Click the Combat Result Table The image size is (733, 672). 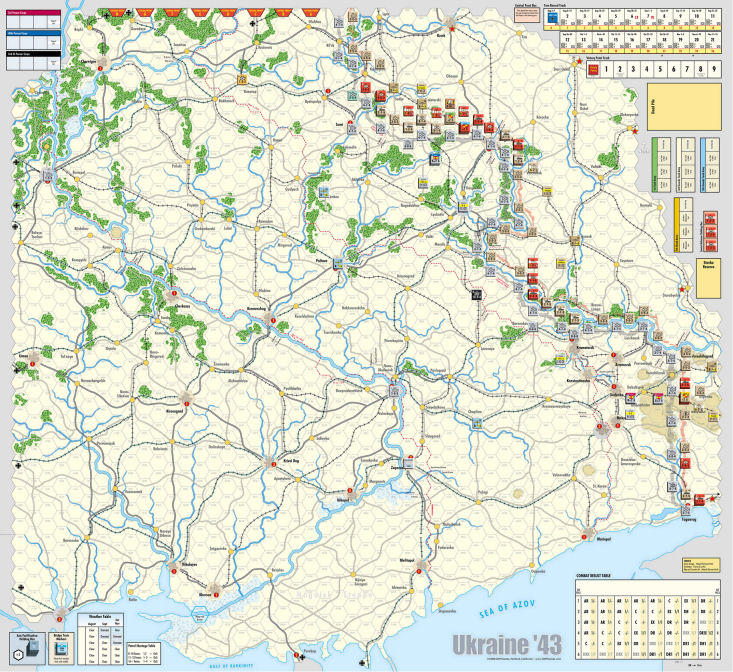tap(647, 619)
